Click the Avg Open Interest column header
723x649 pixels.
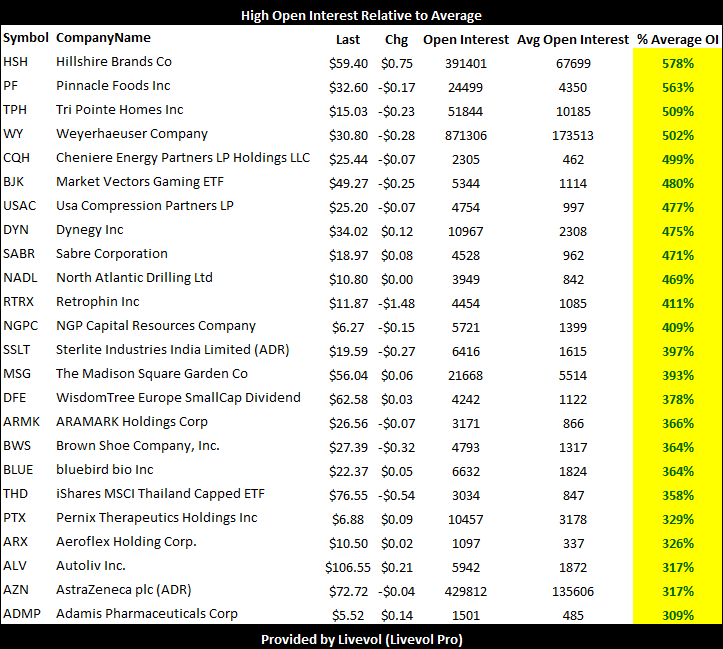573,40
